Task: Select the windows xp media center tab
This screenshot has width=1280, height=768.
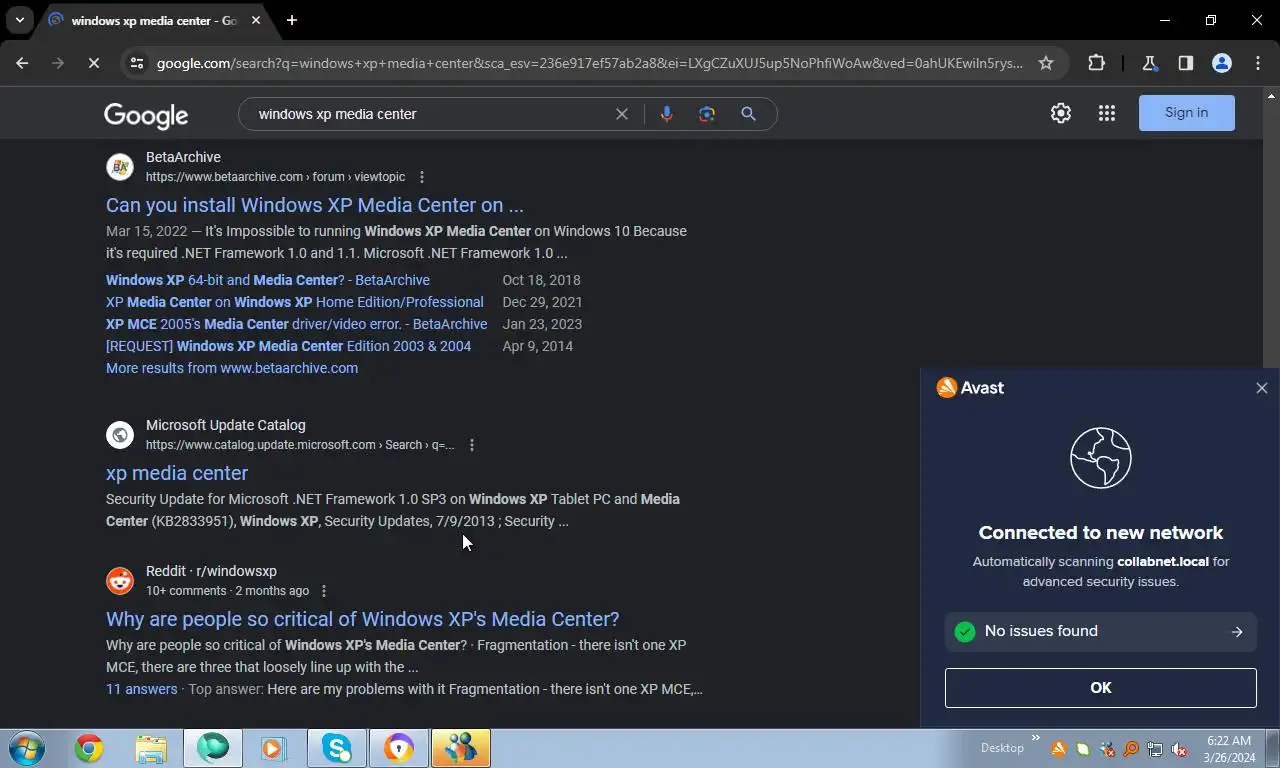Action: point(154,20)
